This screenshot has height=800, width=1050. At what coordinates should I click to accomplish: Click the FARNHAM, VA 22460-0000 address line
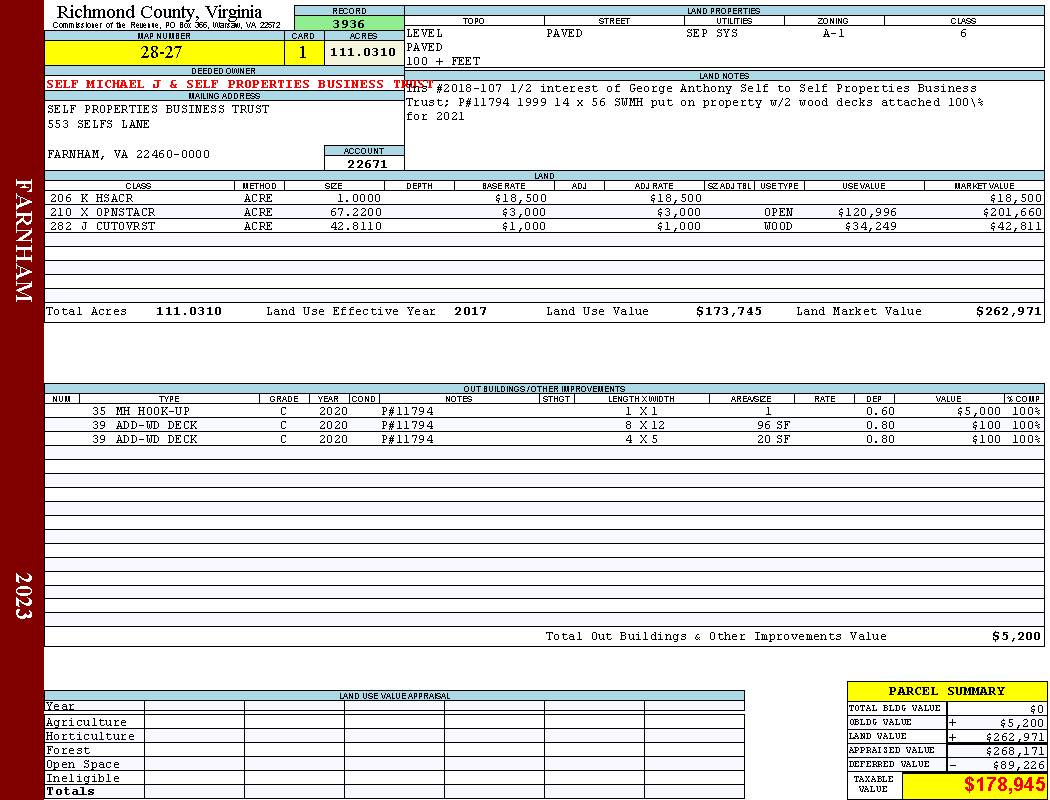click(x=129, y=155)
